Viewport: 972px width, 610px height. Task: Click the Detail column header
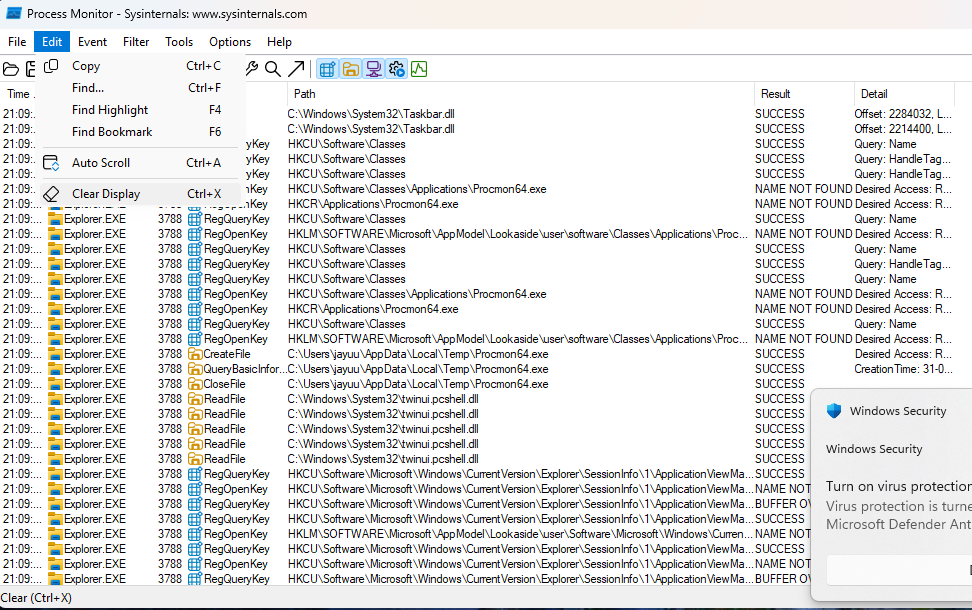904,94
